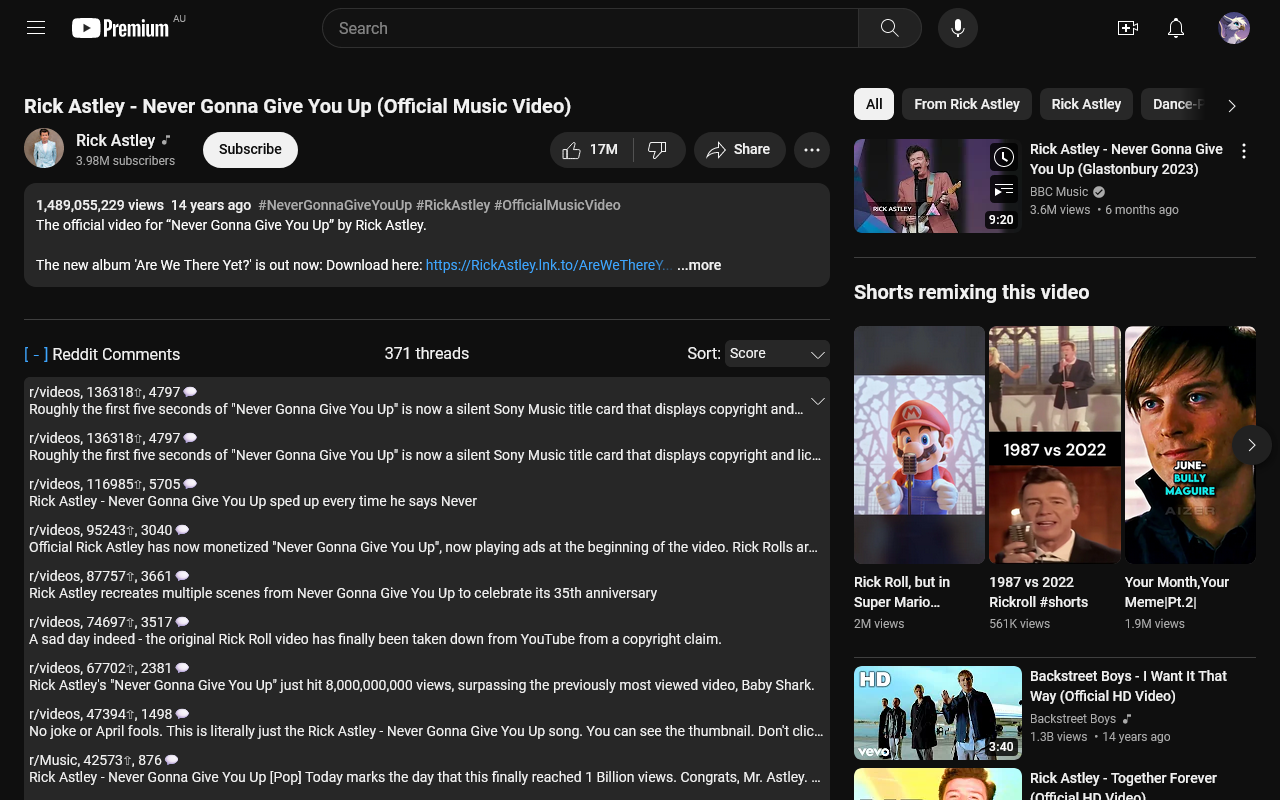
Task: Open account avatar menu
Action: (1234, 28)
